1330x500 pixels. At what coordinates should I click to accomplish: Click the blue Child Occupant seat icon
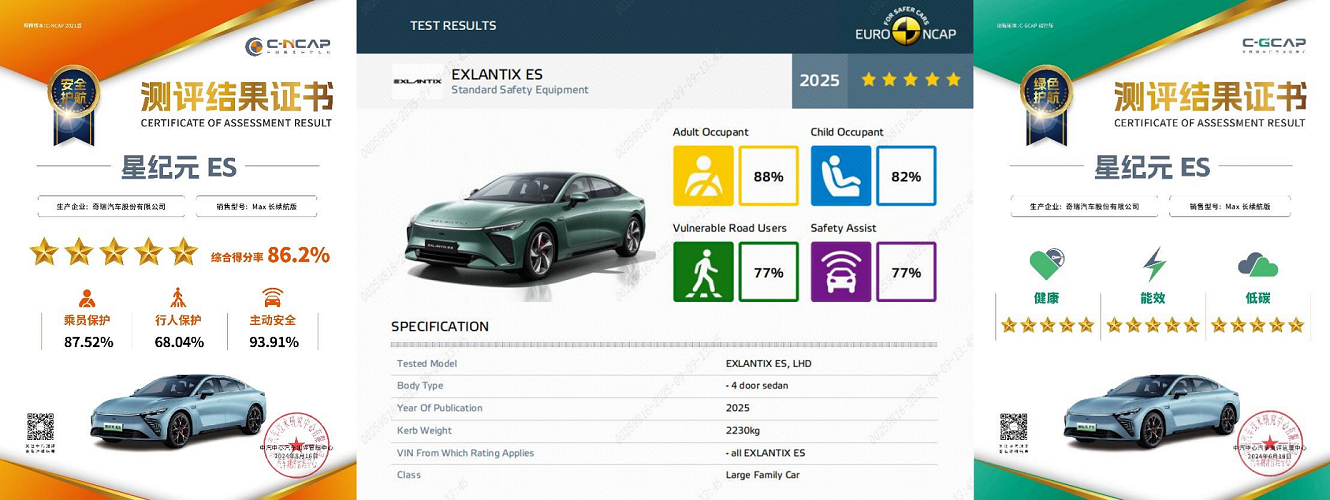coord(841,176)
